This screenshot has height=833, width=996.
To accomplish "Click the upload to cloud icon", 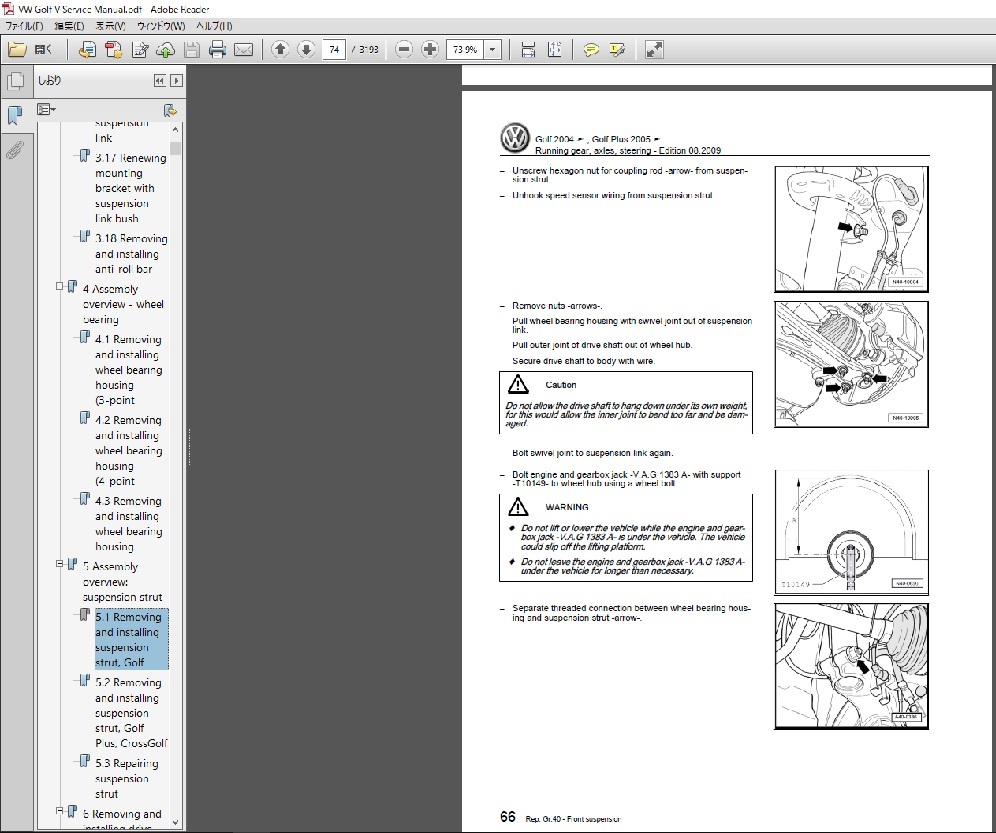I will coord(166,50).
